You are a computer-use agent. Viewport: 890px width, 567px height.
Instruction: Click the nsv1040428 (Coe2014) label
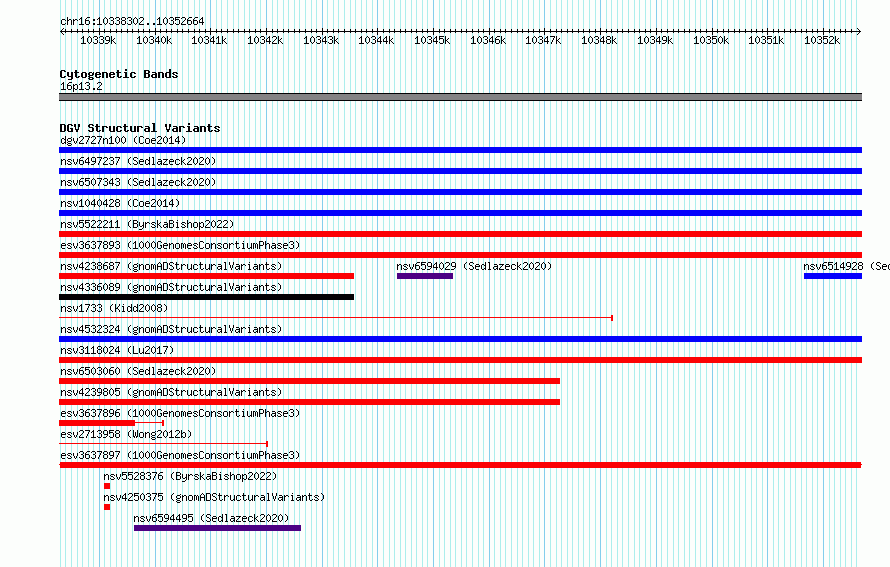coord(120,203)
